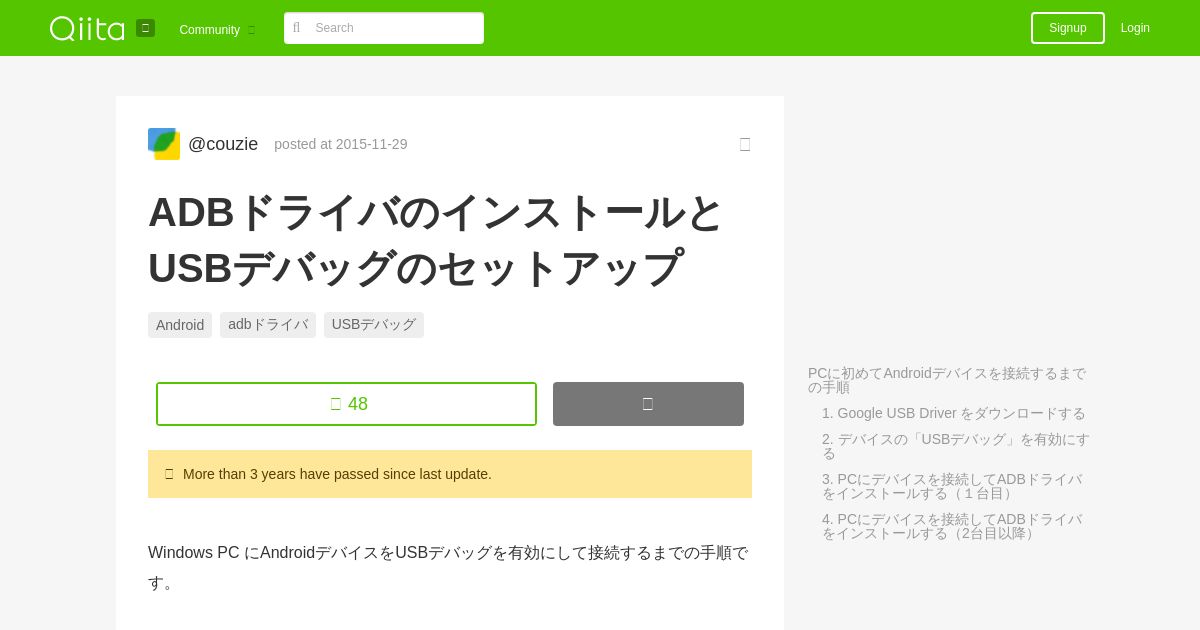Go to ADBドライバをインストールする（2台目以降） section
The image size is (1200, 630).
952,526
